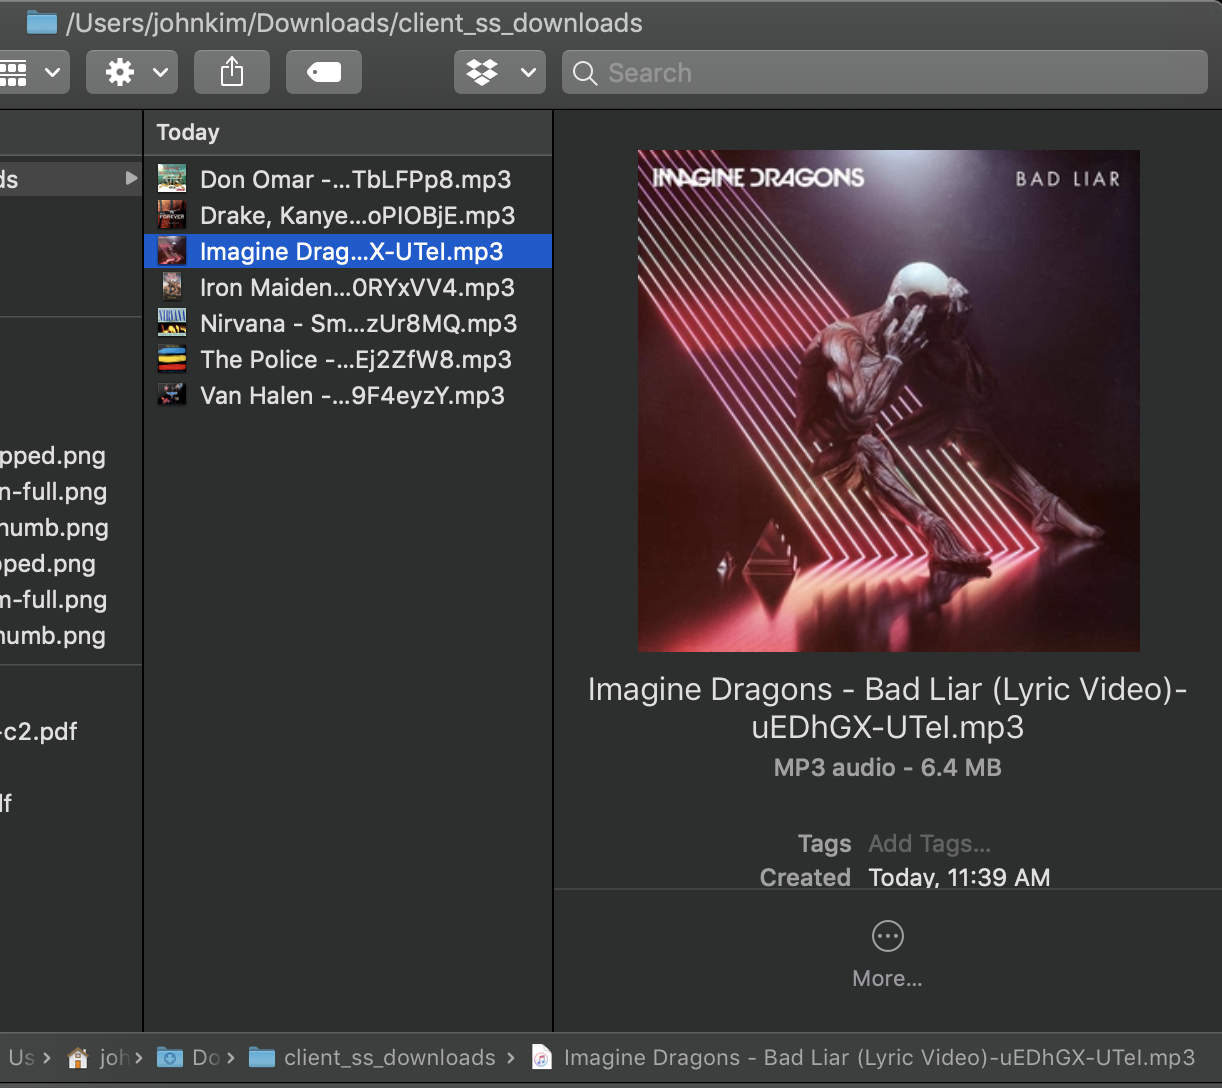This screenshot has height=1088, width=1222.
Task: Select Imagine Dragons mp3 file row
Action: (348, 251)
